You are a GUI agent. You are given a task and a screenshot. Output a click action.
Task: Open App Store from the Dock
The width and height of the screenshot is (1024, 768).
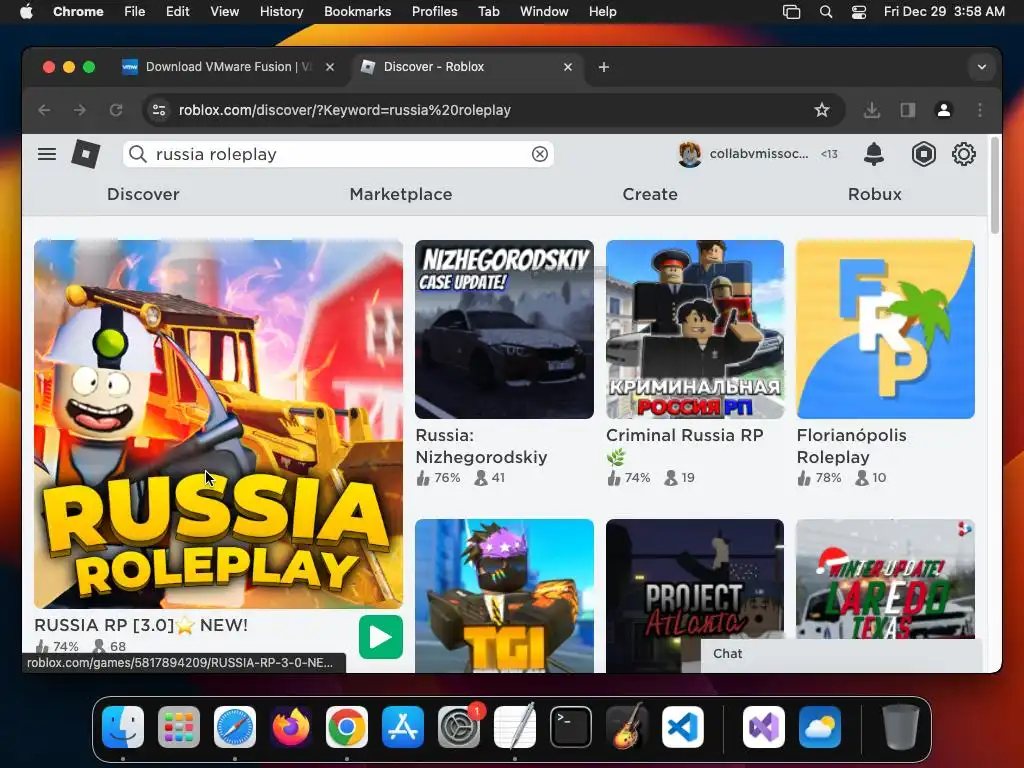point(403,727)
